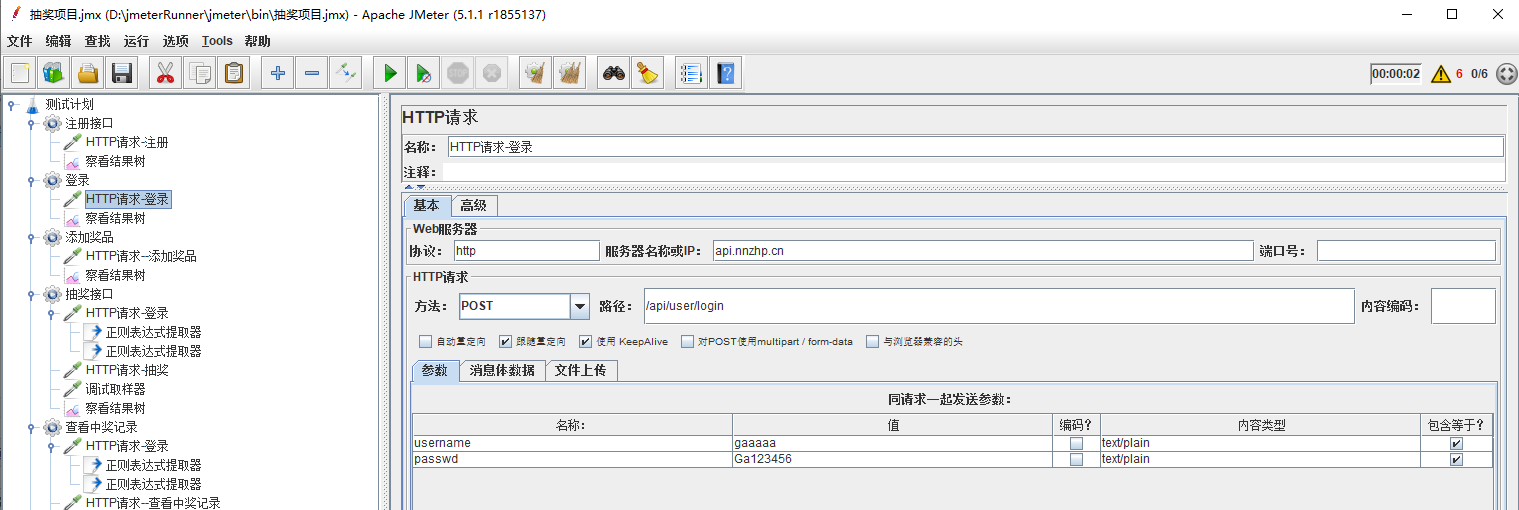The image size is (1519, 510).
Task: Enable the 自动重定向 checkbox
Action: pos(426,341)
